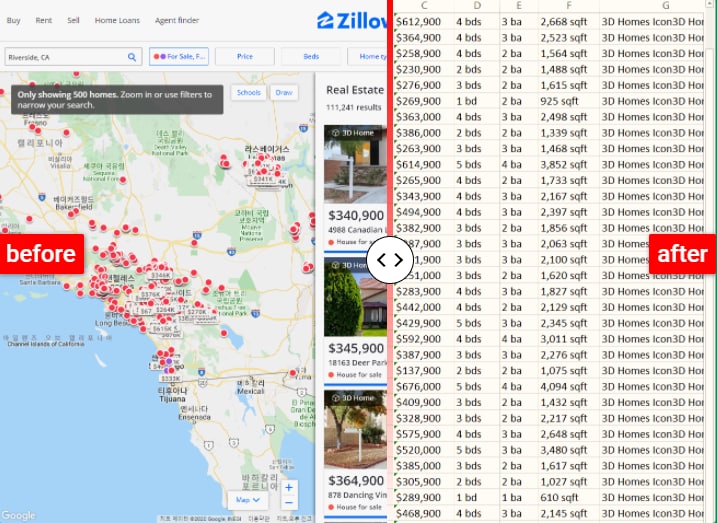Image resolution: width=717 pixels, height=523 pixels.
Task: Open the Rent menu
Action: click(x=44, y=21)
